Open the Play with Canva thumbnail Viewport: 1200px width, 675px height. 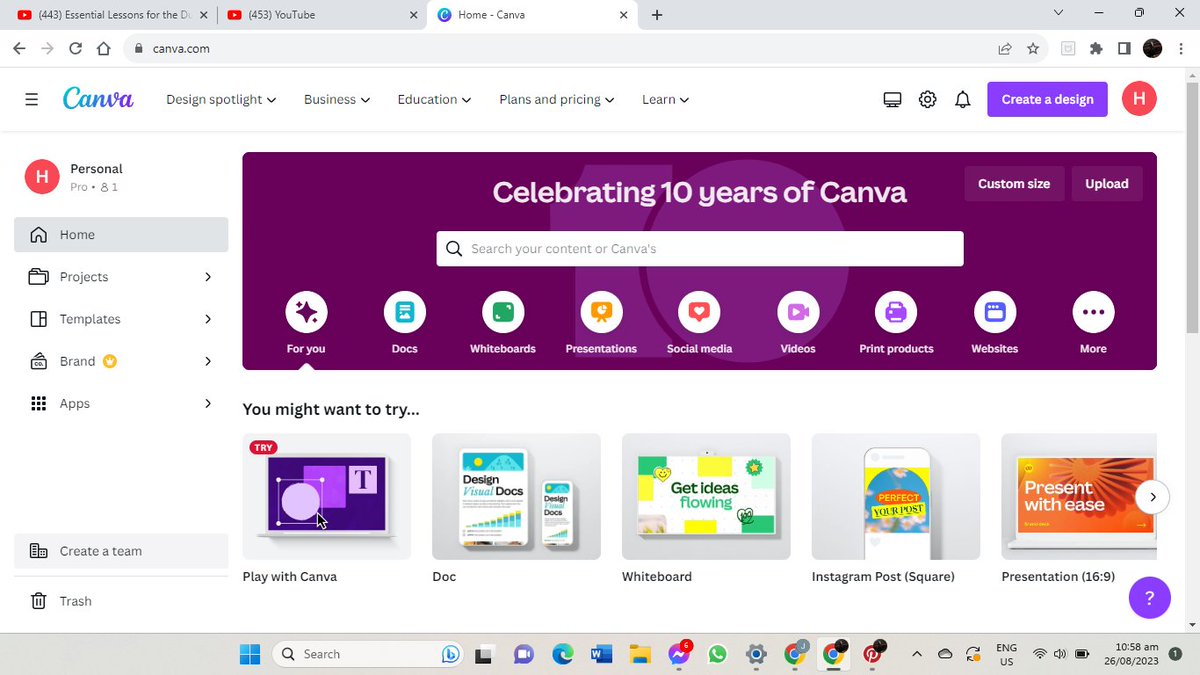(x=326, y=496)
